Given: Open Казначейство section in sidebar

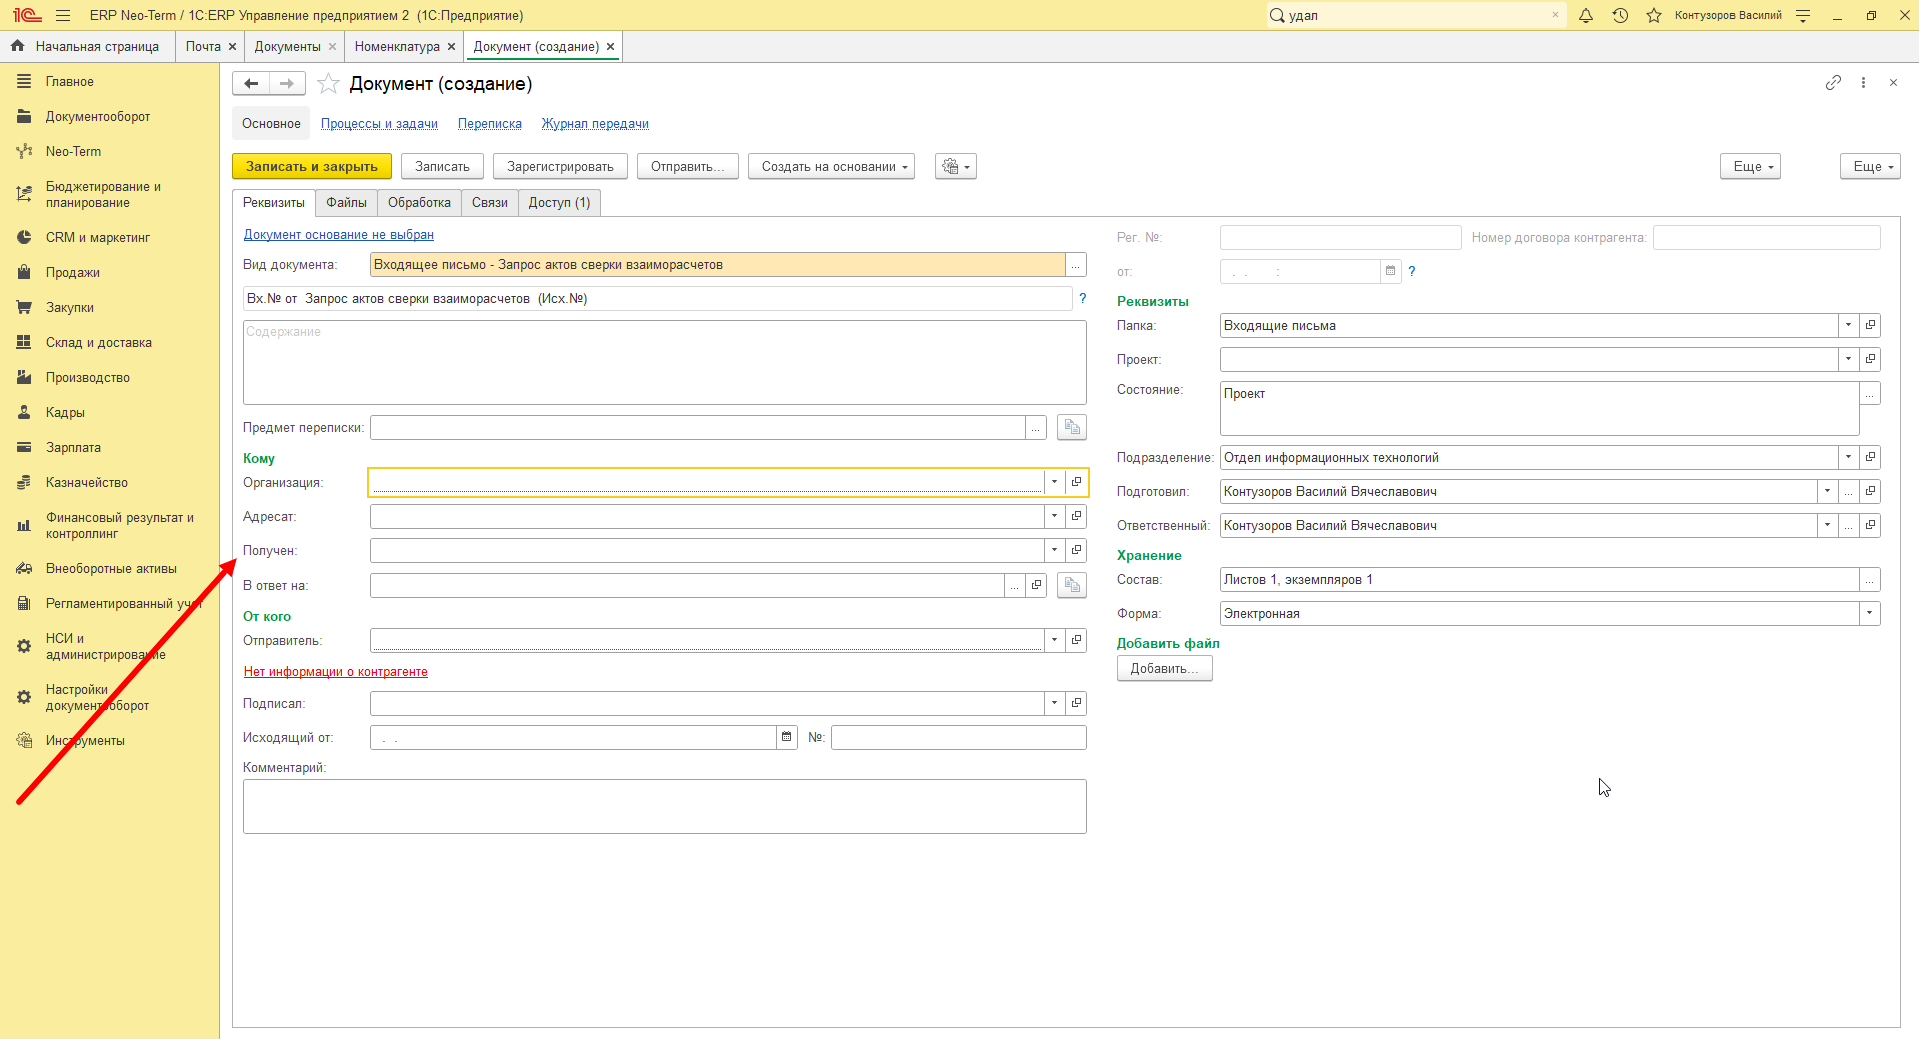Looking at the screenshot, I should [x=87, y=482].
